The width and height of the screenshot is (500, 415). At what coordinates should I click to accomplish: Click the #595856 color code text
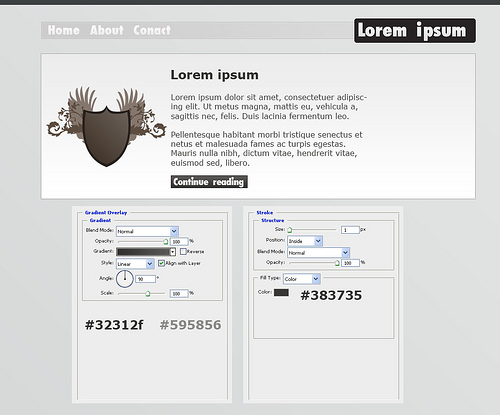pos(191,325)
